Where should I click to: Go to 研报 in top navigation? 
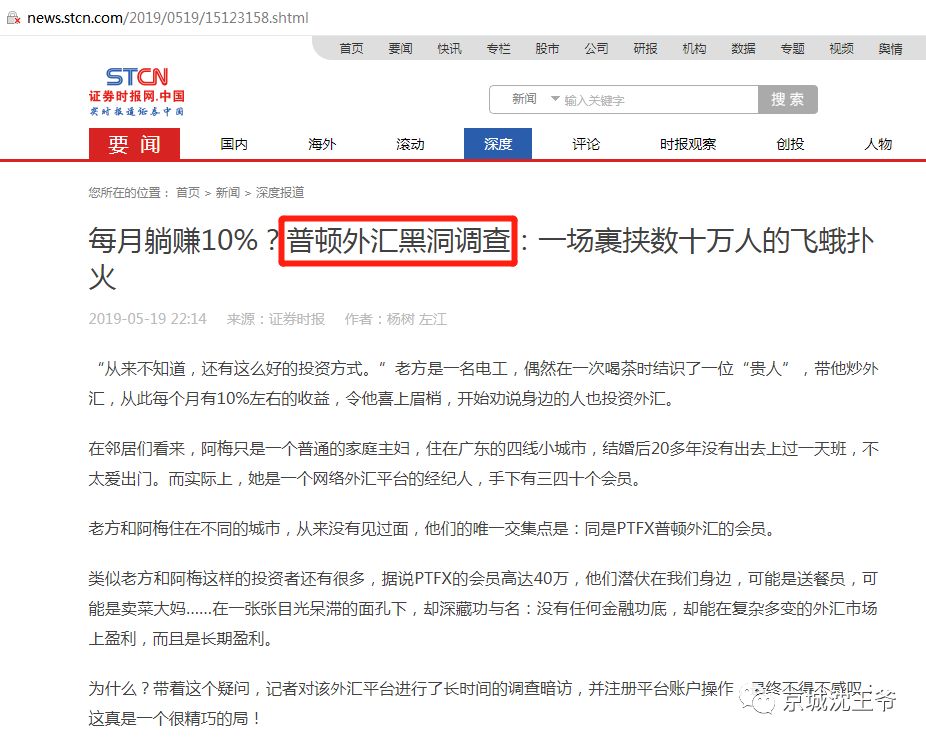click(x=645, y=48)
